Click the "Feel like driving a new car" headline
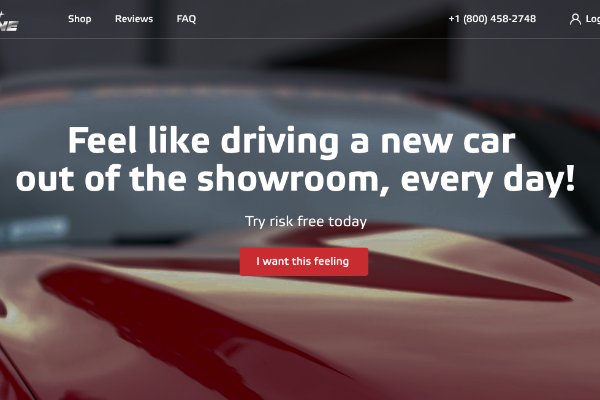The width and height of the screenshot is (600, 400). pyautogui.click(x=292, y=142)
